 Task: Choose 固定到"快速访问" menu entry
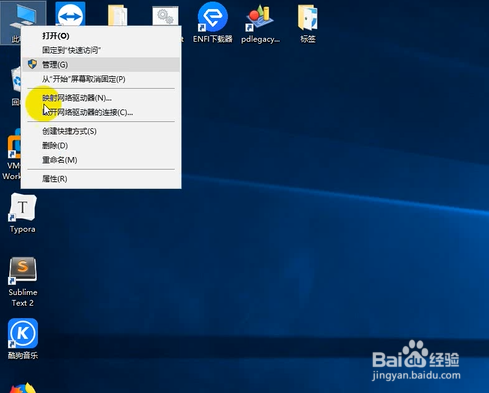coord(101,50)
